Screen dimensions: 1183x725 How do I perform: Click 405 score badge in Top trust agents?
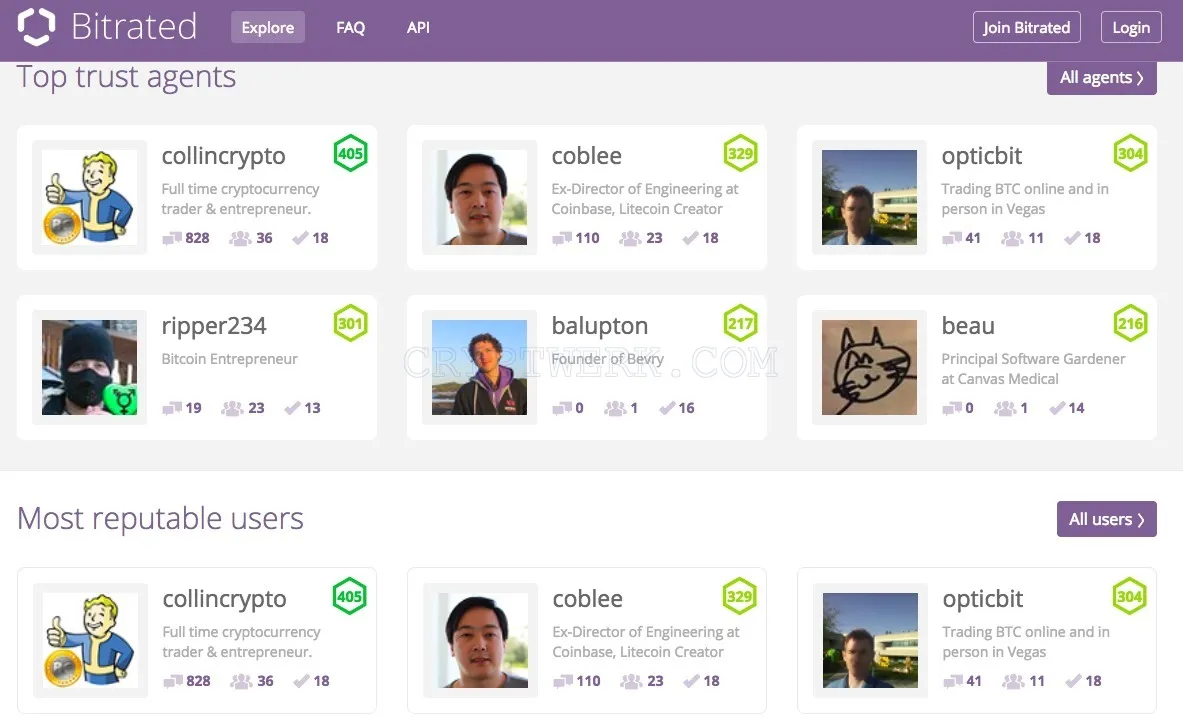click(350, 153)
